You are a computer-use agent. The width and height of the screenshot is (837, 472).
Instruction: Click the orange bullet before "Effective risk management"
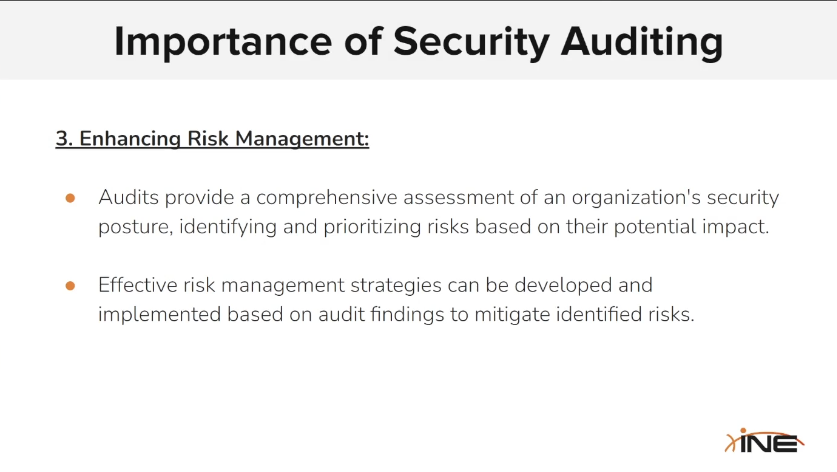point(71,286)
